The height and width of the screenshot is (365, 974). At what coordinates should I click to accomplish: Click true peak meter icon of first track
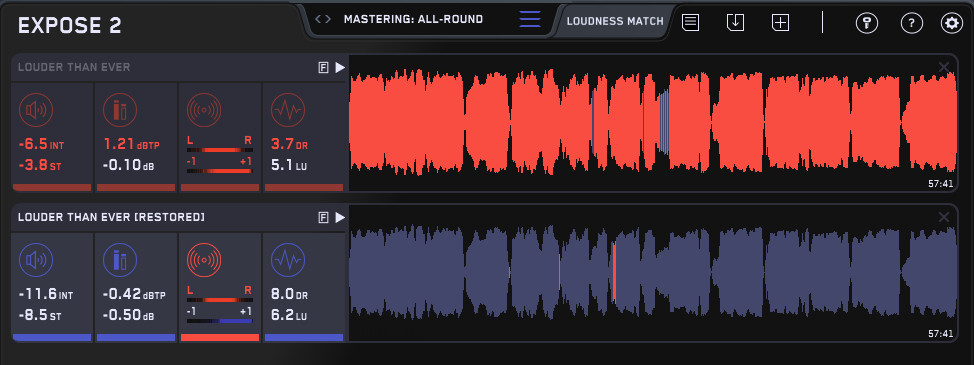coord(120,110)
